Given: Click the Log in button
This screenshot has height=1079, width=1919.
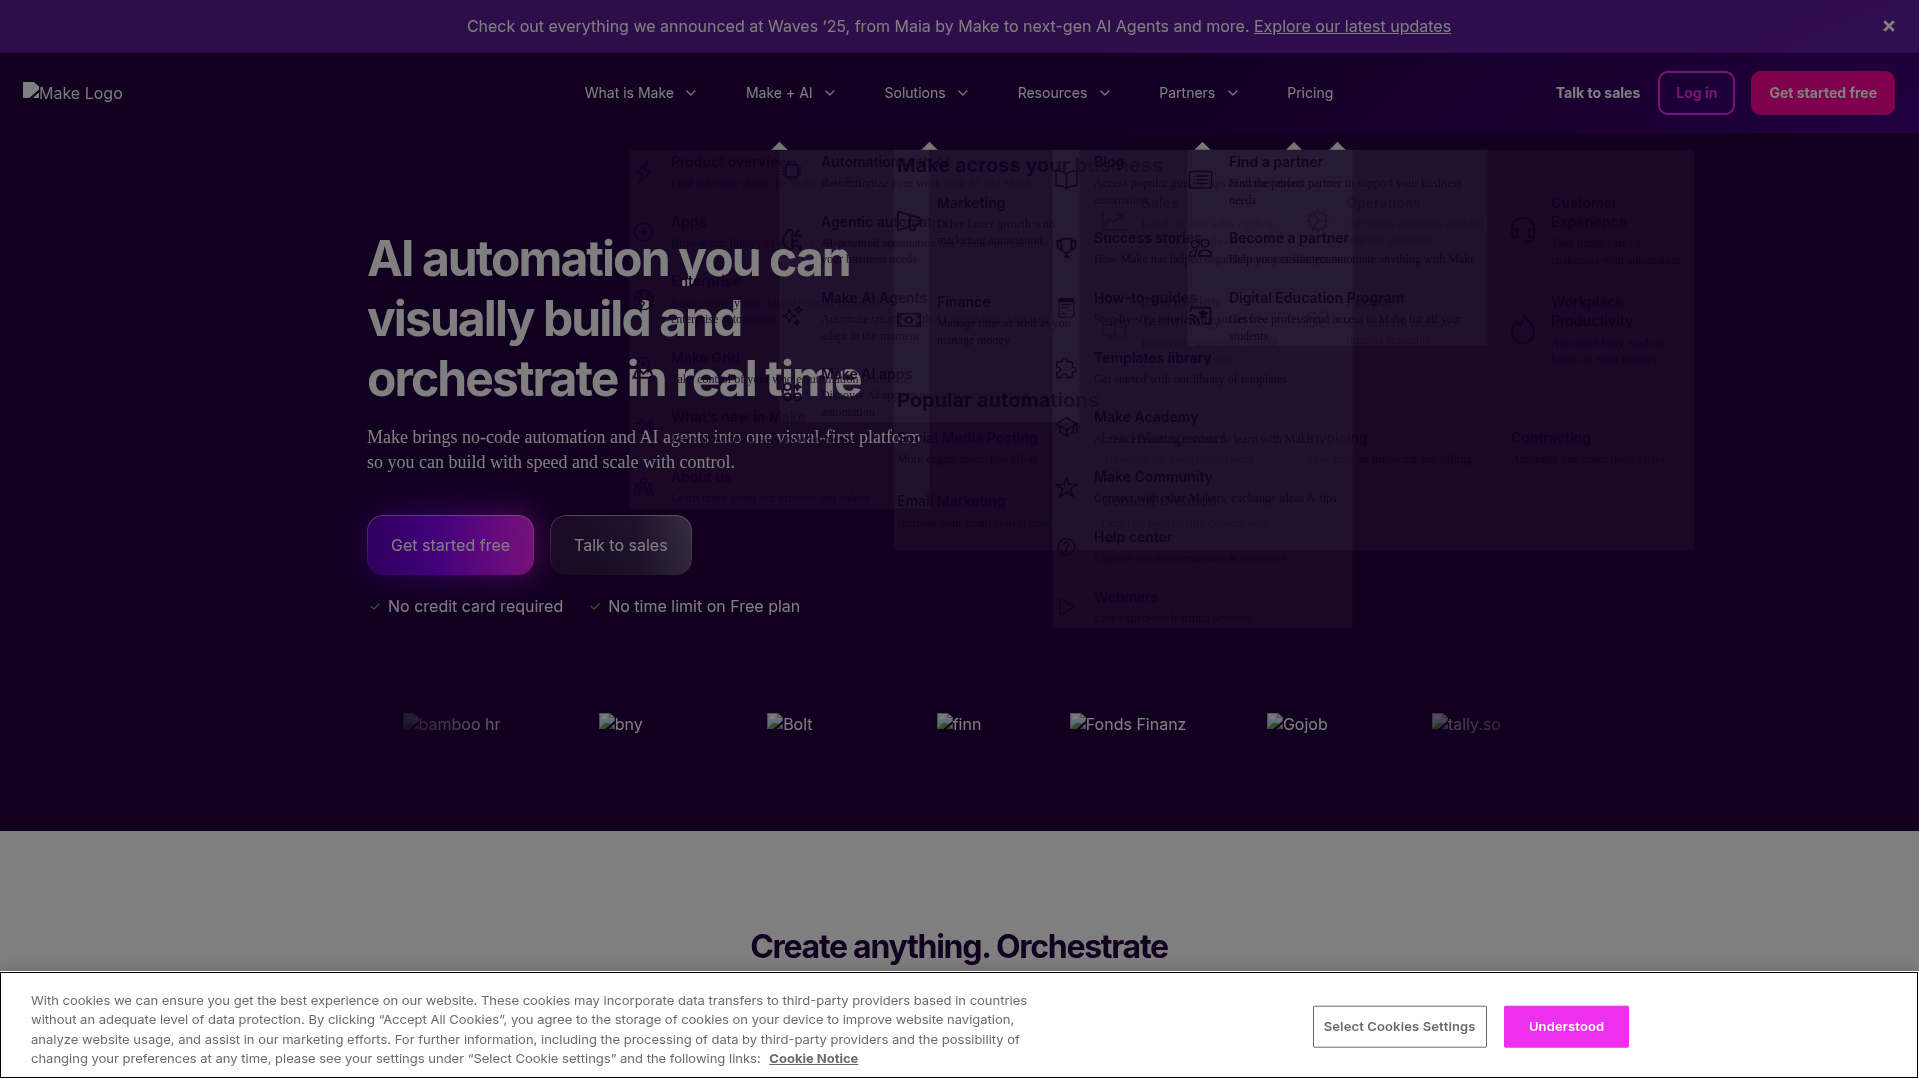Looking at the screenshot, I should [x=1695, y=93].
